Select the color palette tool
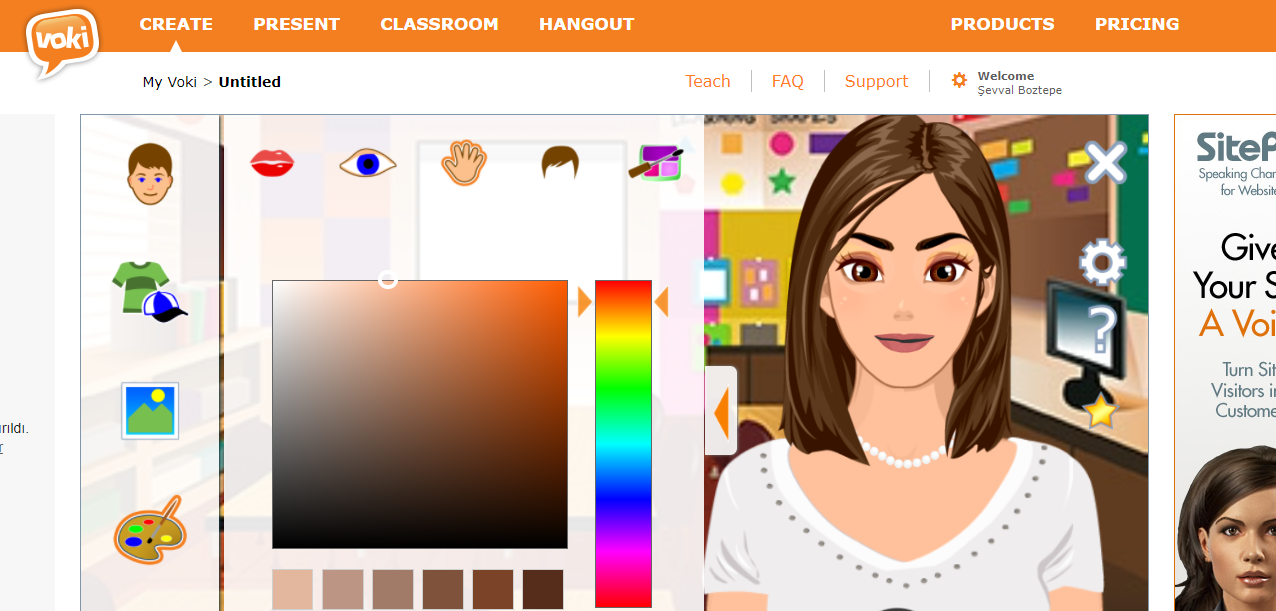The image size is (1276, 611). tap(149, 531)
